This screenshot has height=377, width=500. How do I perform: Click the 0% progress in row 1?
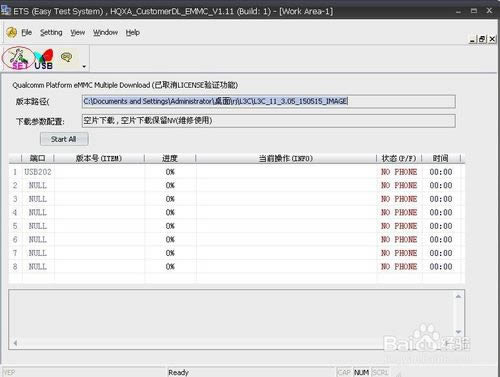(170, 172)
